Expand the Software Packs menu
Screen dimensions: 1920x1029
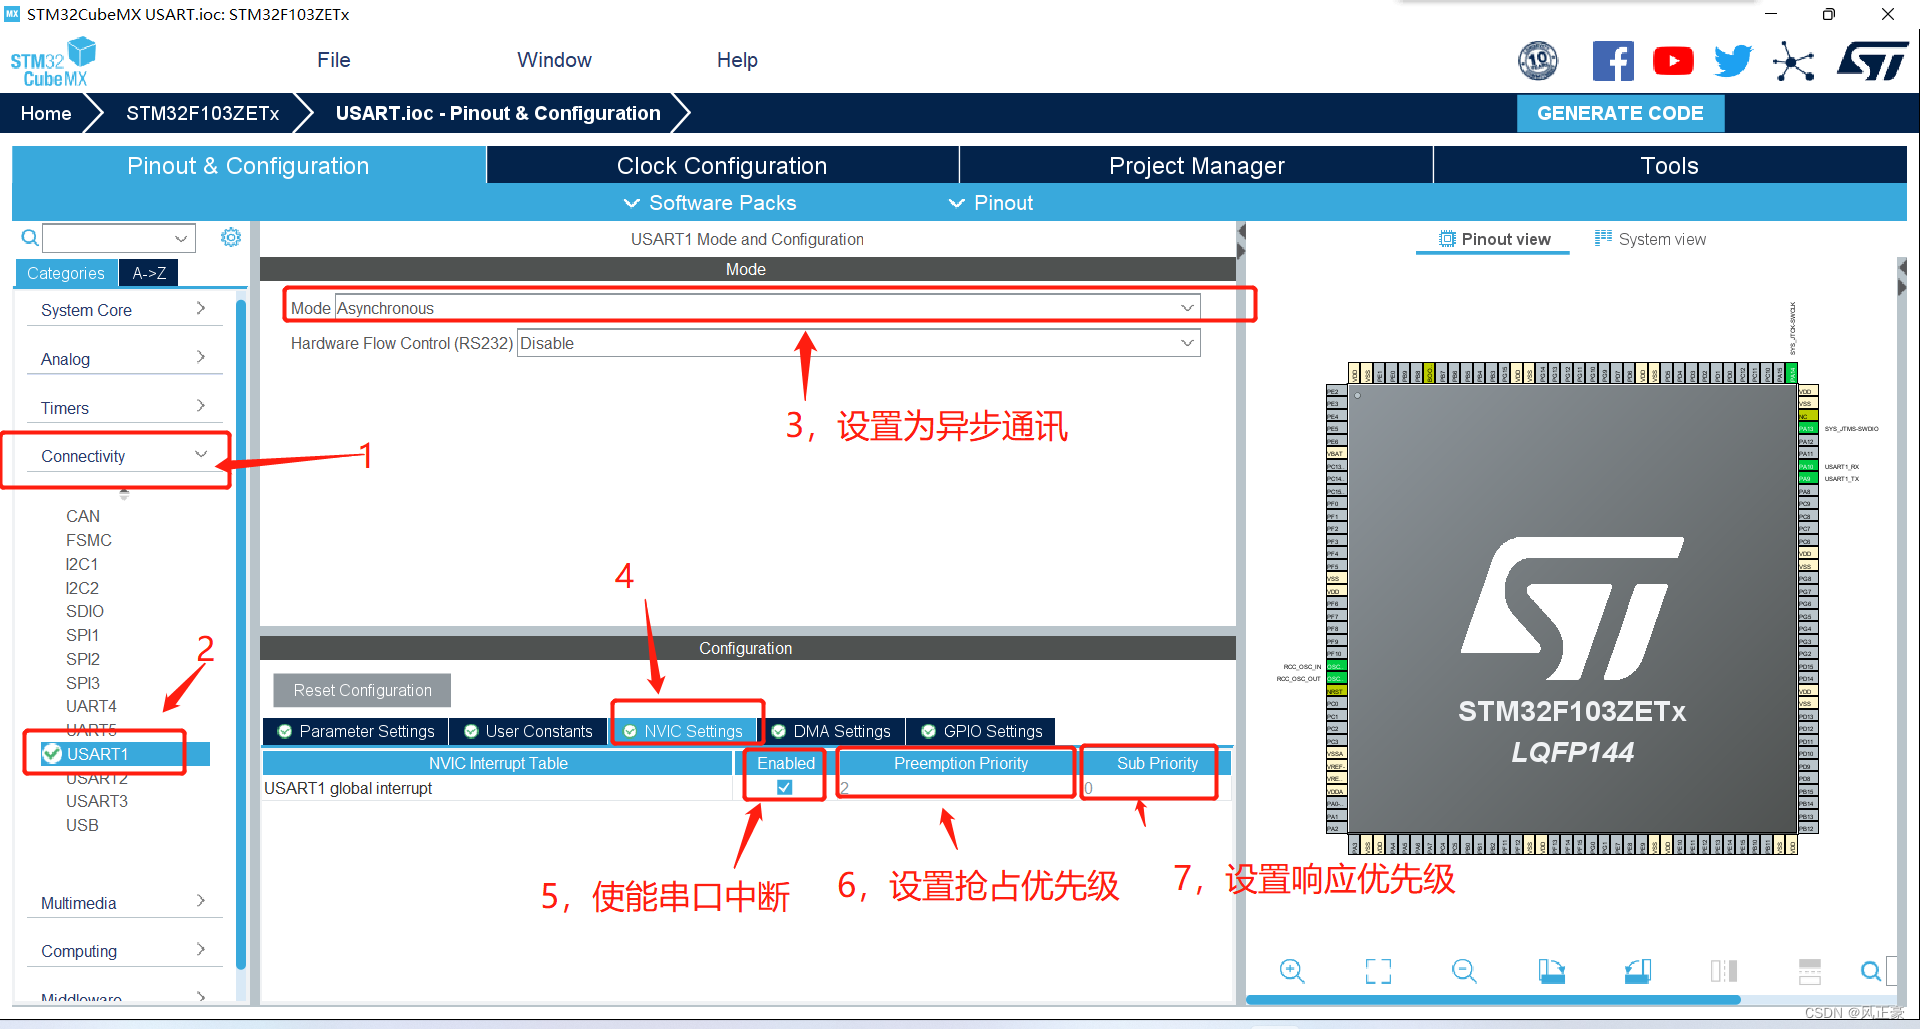click(x=710, y=203)
